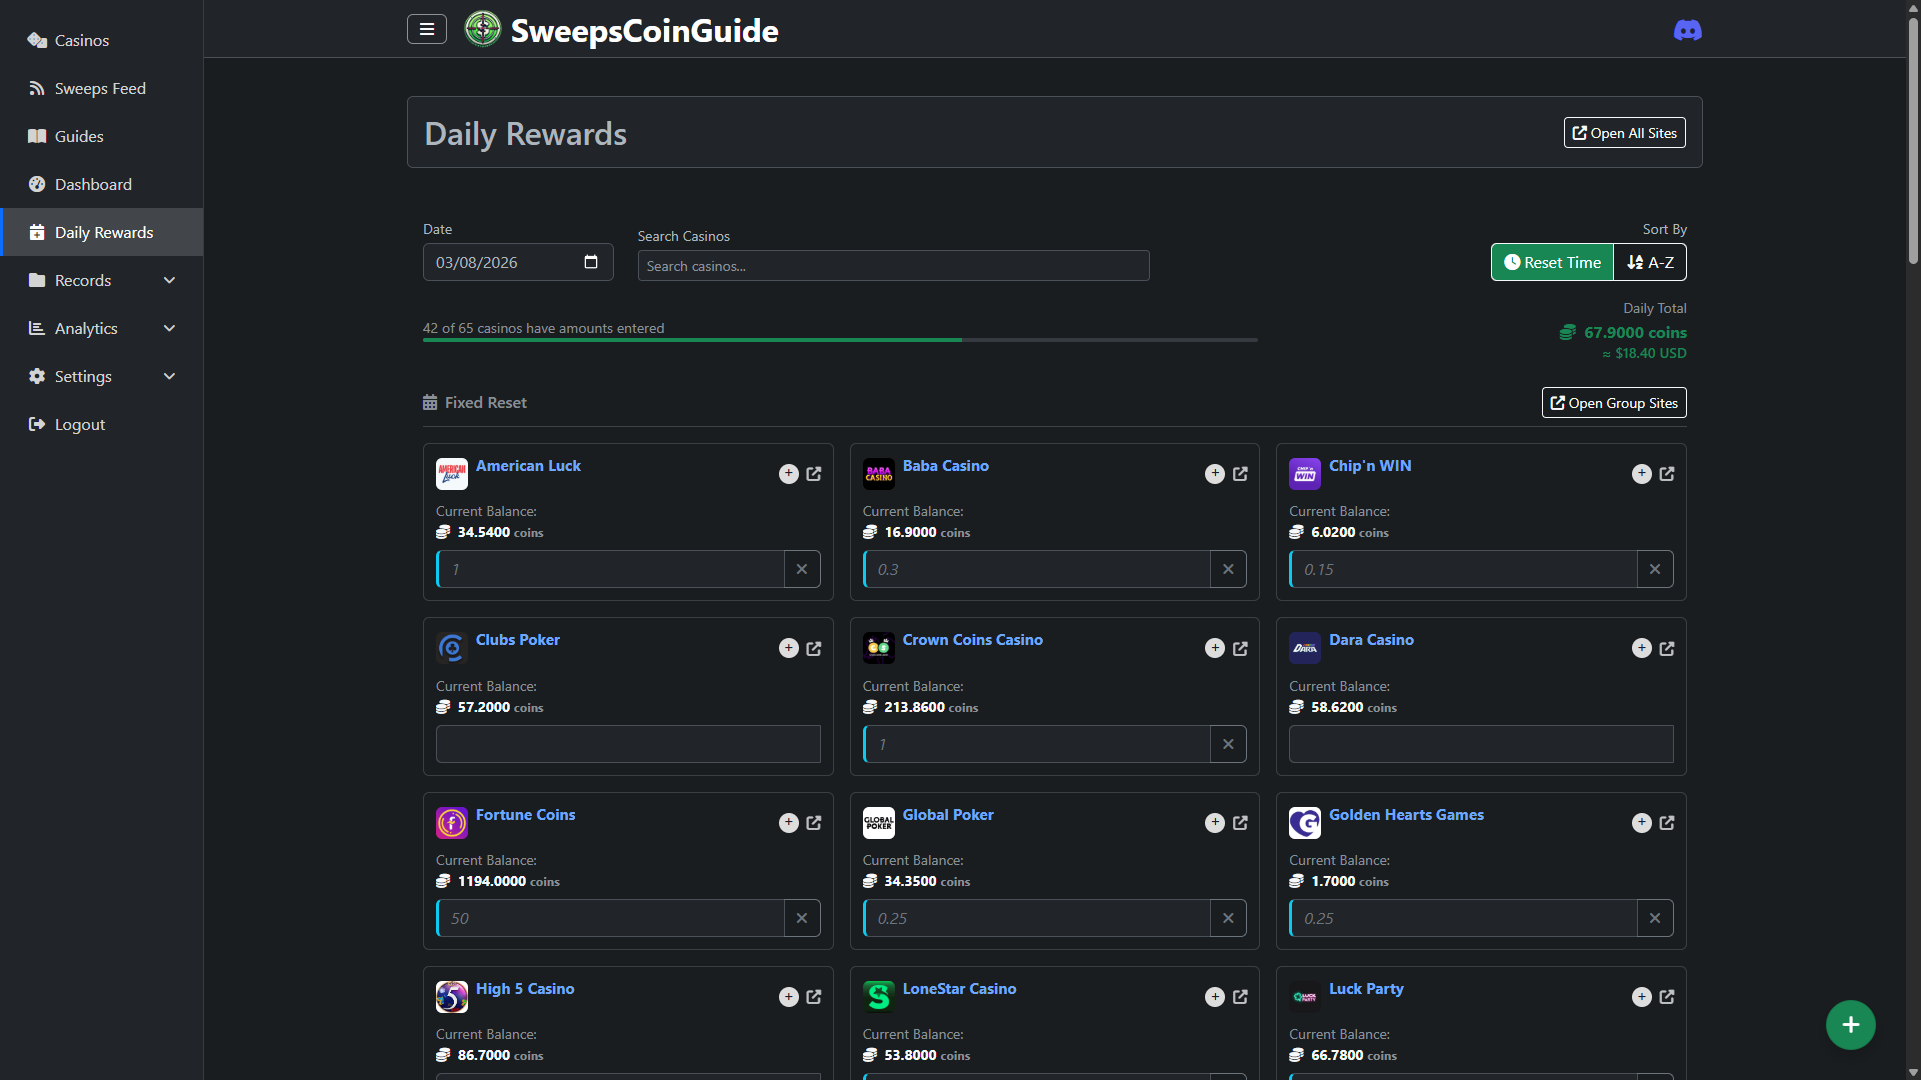Click green floating add button
This screenshot has width=1921, height=1080.
(1850, 1025)
